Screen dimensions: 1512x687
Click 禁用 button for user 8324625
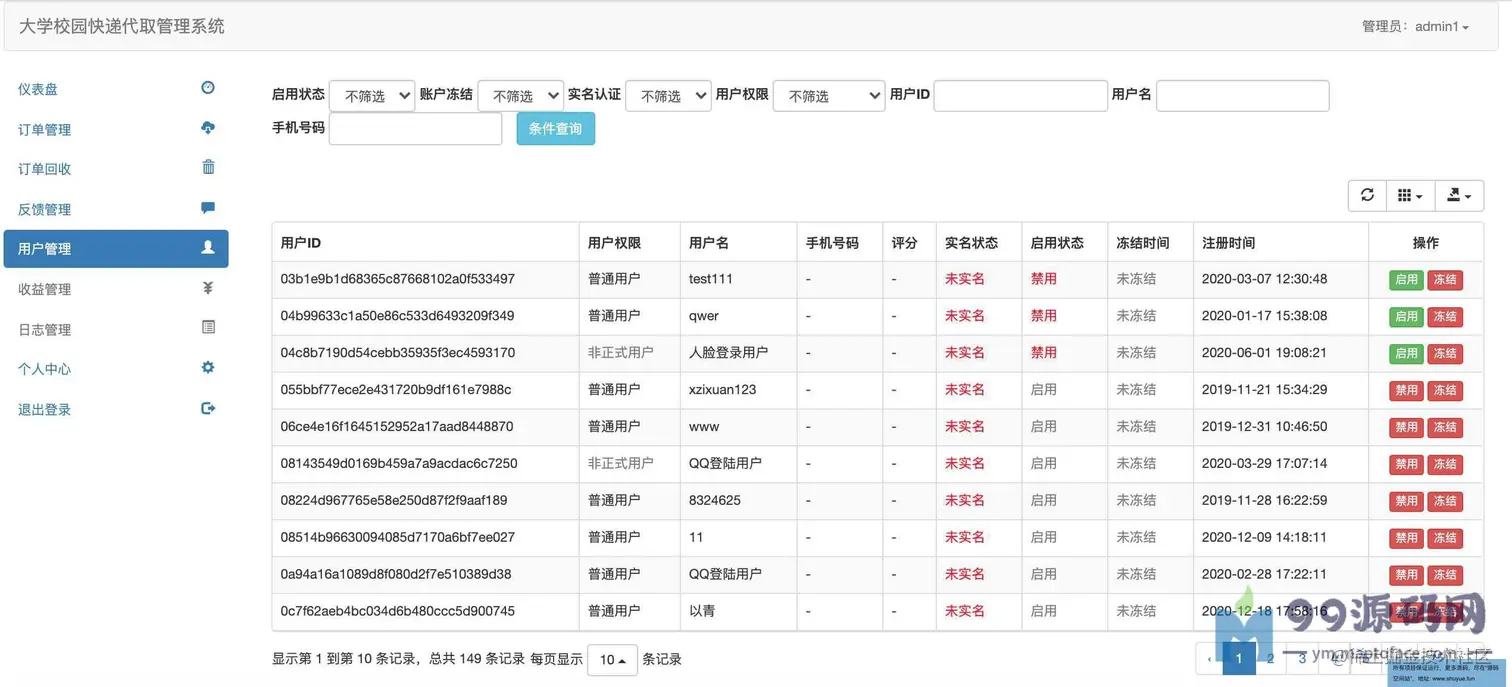(1406, 501)
